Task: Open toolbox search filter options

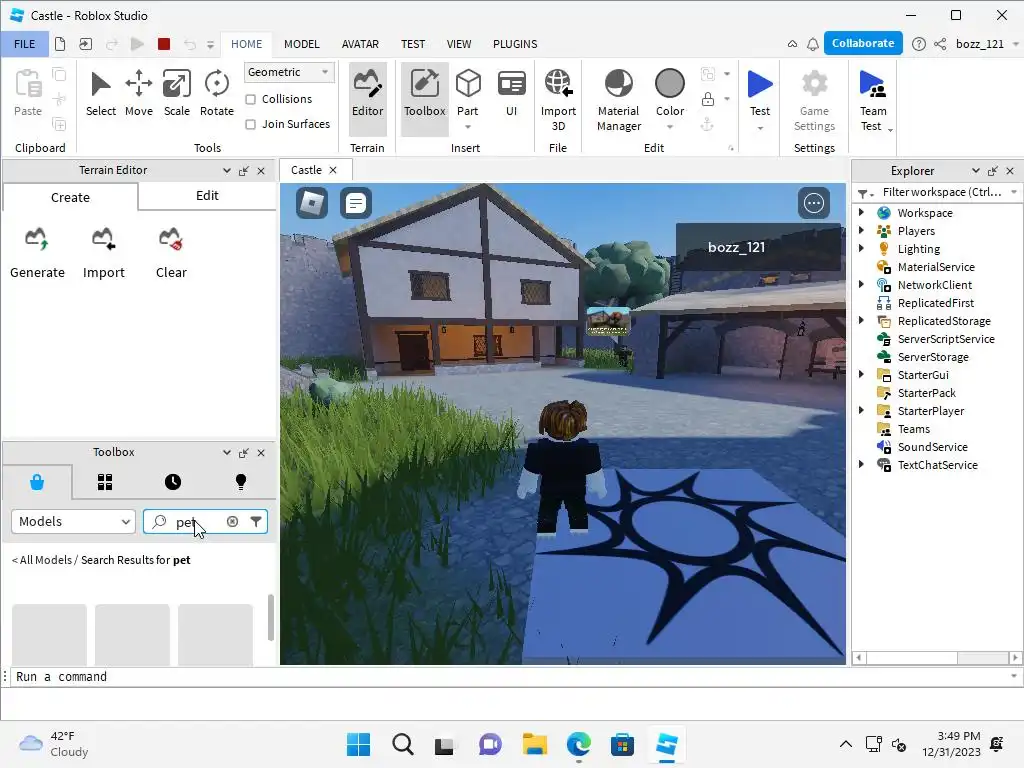Action: pos(256,521)
